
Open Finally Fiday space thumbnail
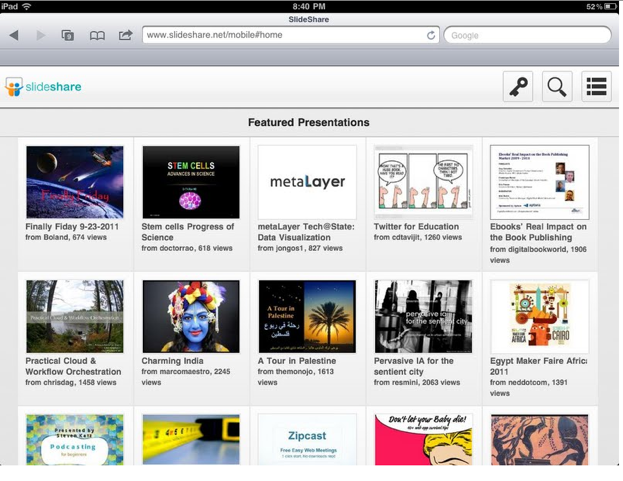click(75, 182)
